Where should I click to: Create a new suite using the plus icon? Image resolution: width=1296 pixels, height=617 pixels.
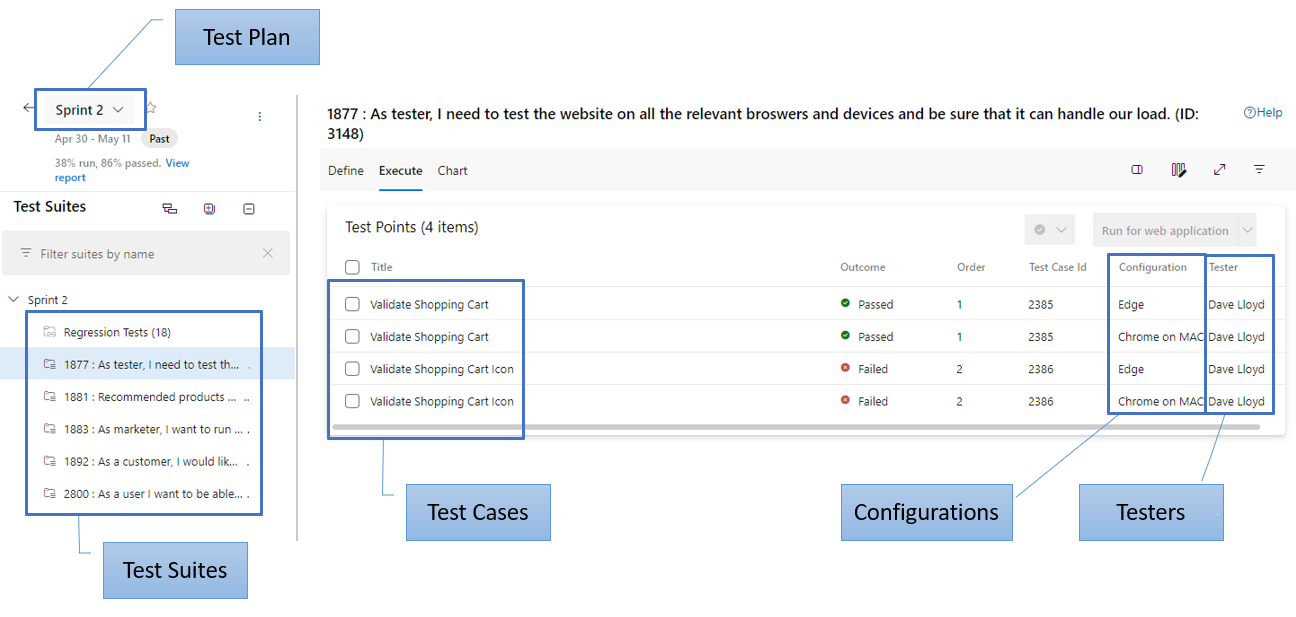(209, 208)
